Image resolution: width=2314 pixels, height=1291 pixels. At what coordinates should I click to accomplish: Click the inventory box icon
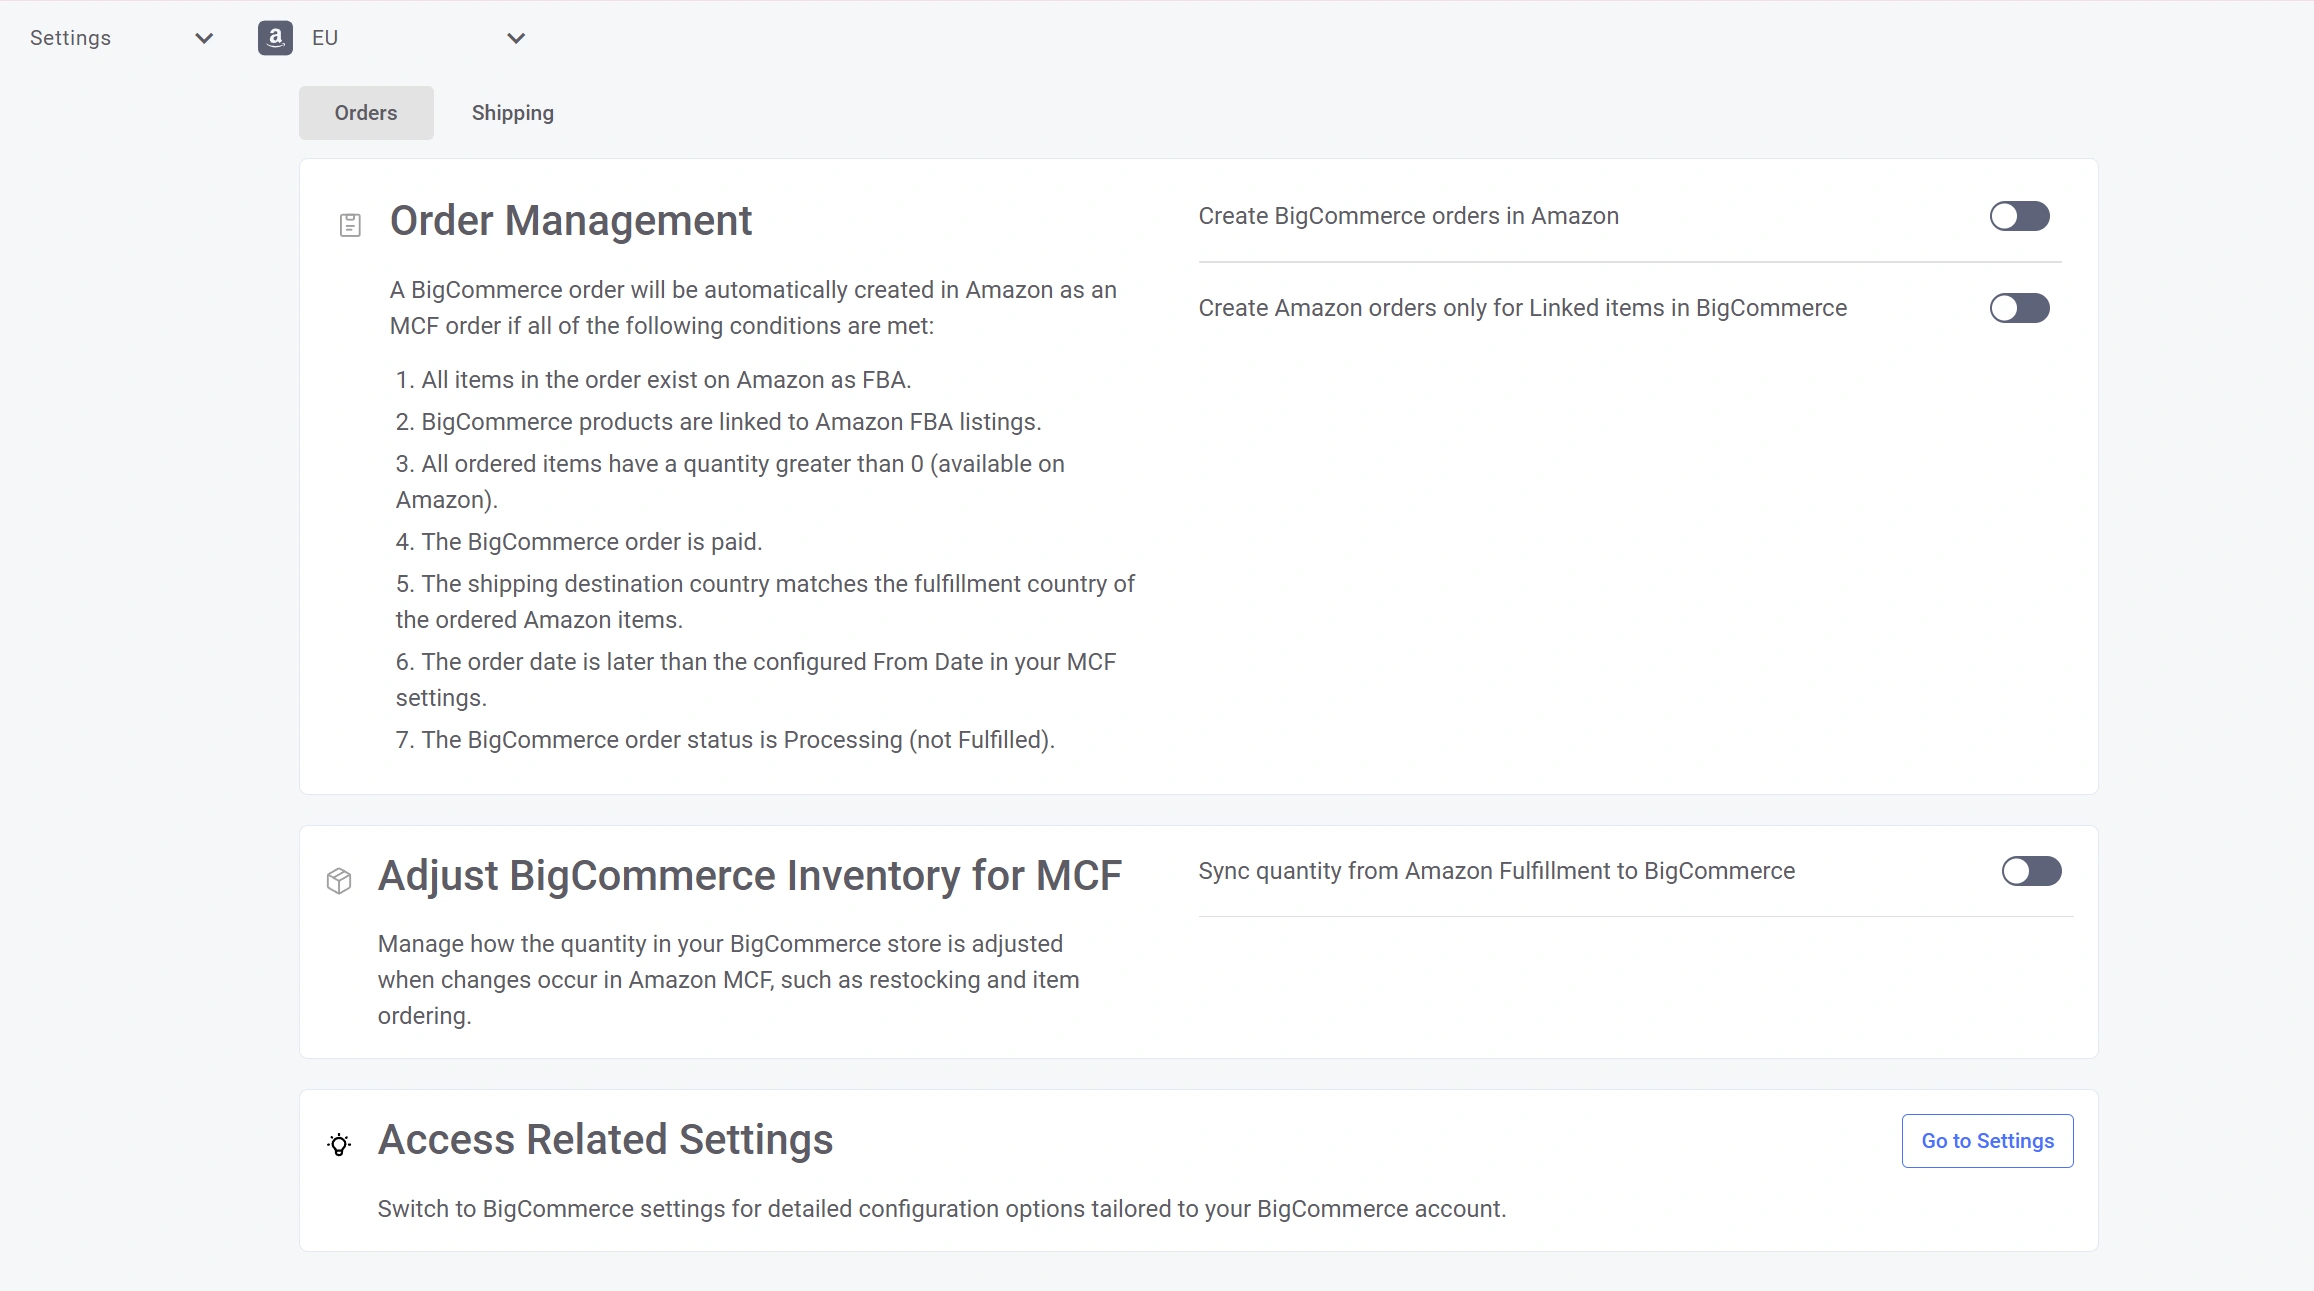[339, 880]
